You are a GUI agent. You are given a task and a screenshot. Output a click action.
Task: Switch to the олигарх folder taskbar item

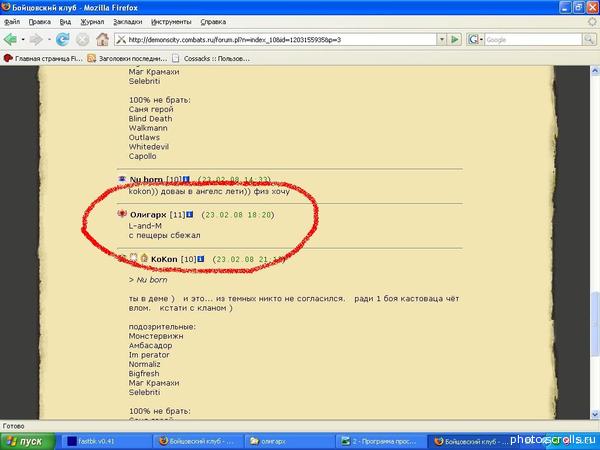(289, 441)
